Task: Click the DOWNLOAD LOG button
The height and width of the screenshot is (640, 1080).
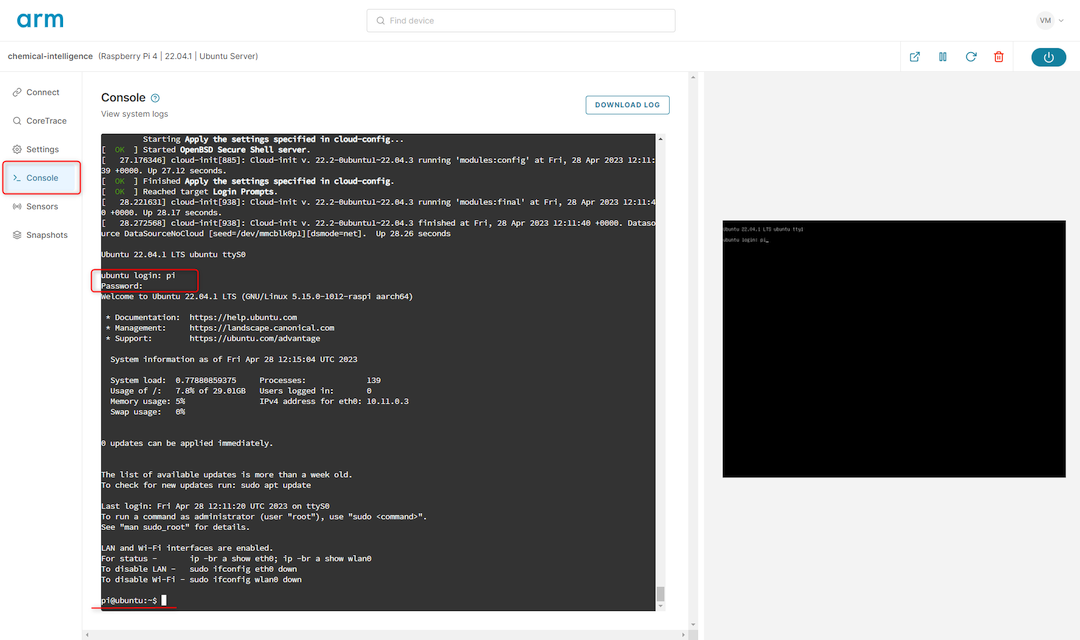Action: [x=627, y=104]
